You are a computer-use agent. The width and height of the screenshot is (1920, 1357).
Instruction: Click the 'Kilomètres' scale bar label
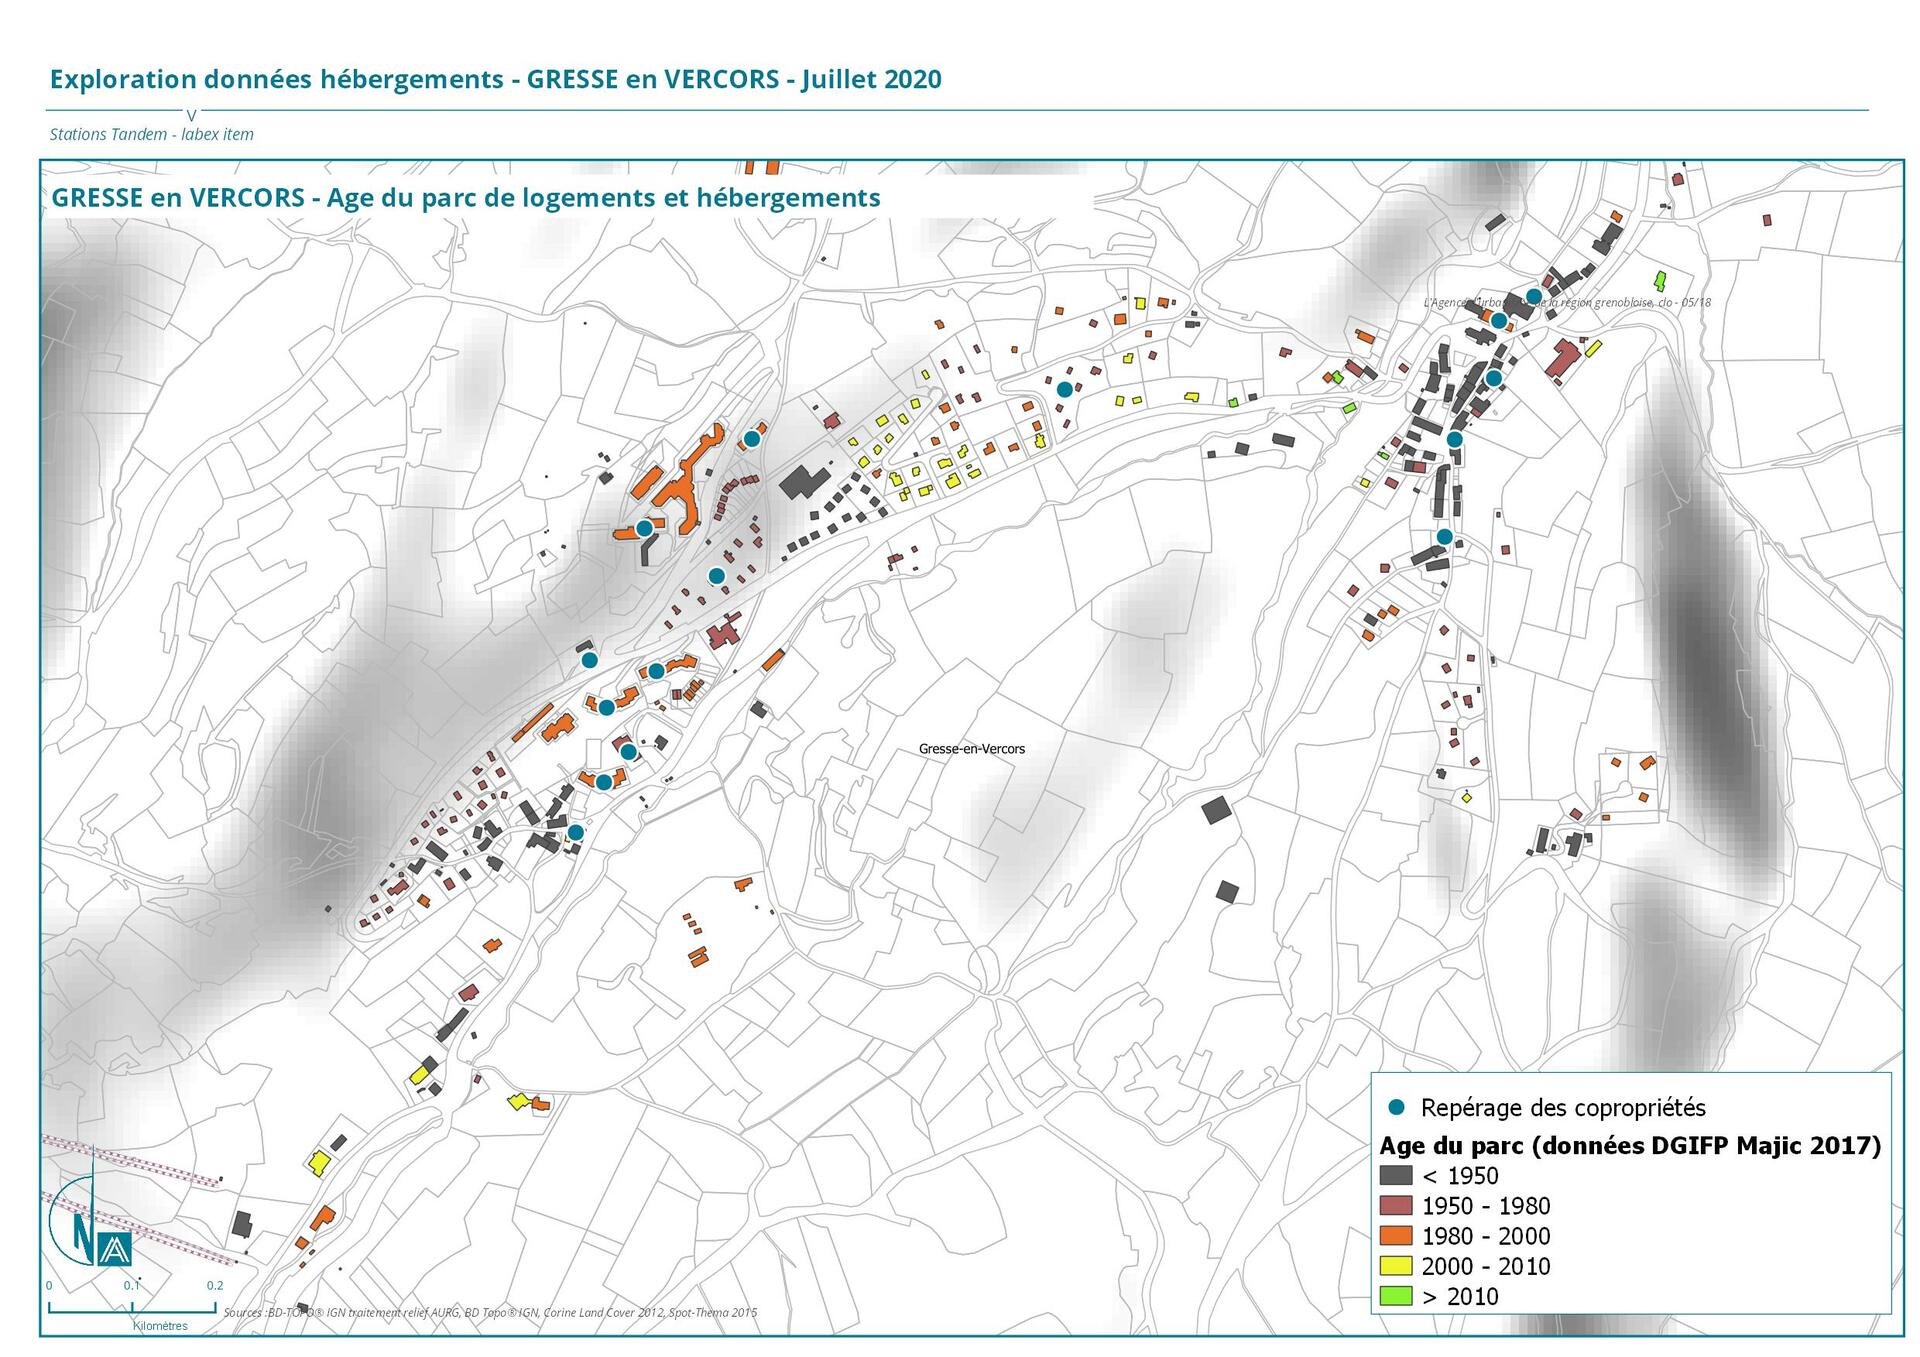tap(160, 1326)
